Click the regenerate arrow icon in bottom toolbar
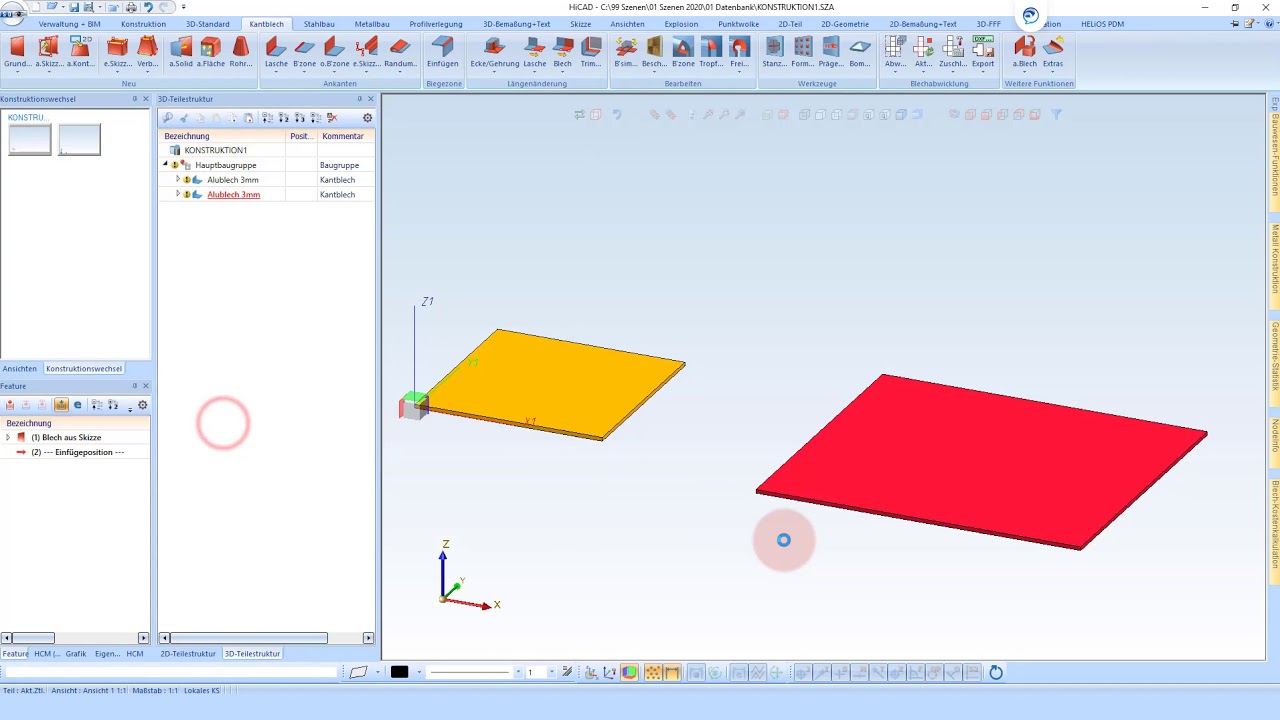The height and width of the screenshot is (720, 1280). [x=996, y=673]
